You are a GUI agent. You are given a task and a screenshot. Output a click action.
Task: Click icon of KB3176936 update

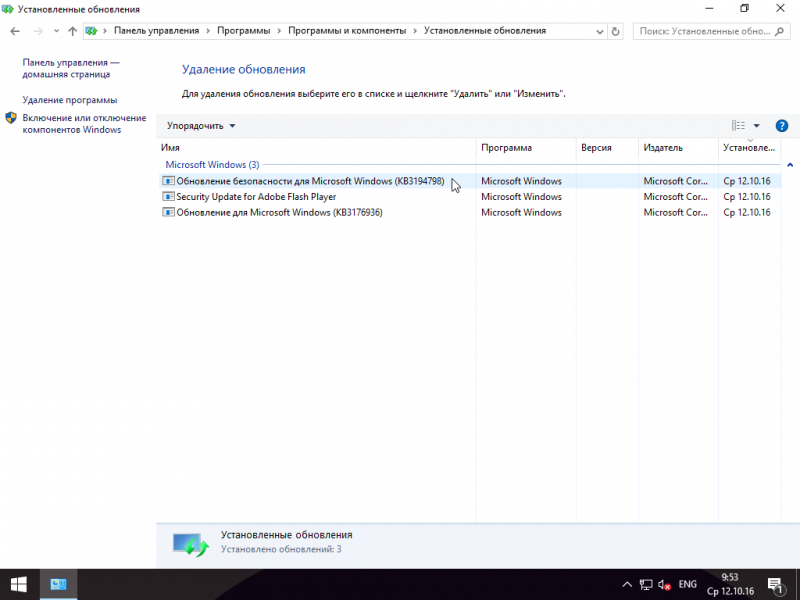click(168, 213)
